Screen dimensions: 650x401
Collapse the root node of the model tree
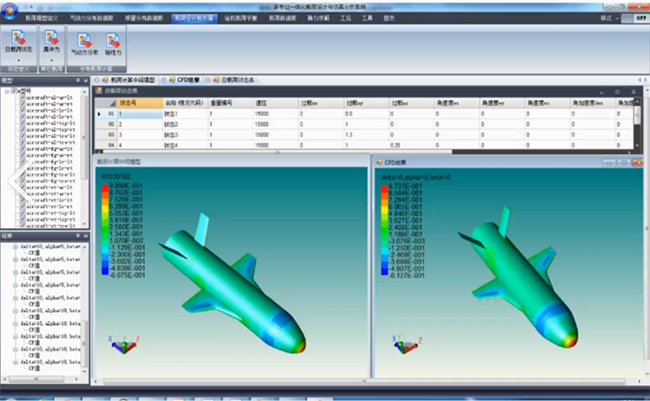6,90
